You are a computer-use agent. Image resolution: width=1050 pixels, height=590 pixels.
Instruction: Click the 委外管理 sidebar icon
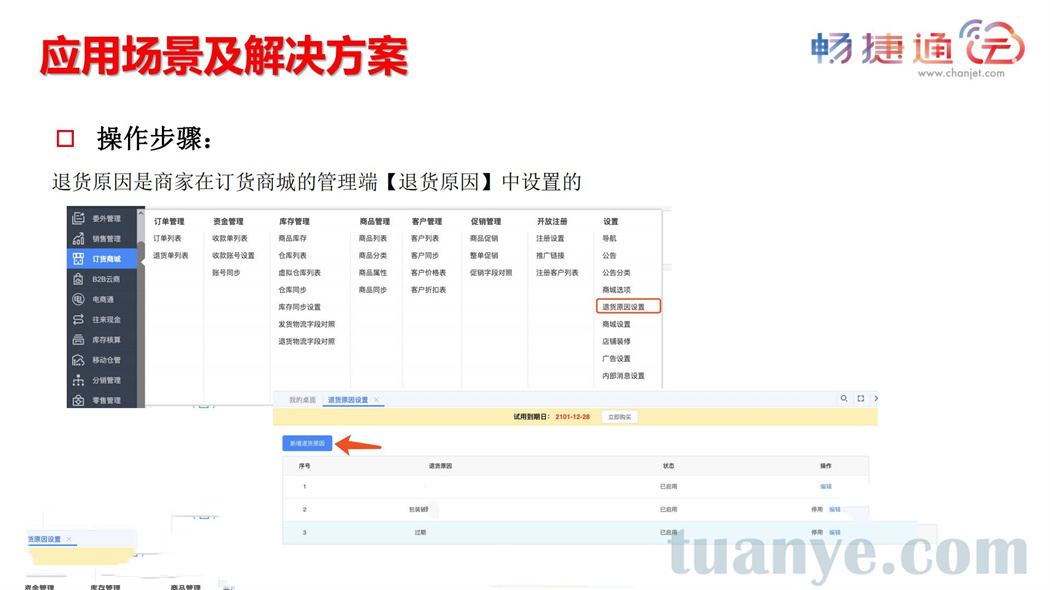78,218
